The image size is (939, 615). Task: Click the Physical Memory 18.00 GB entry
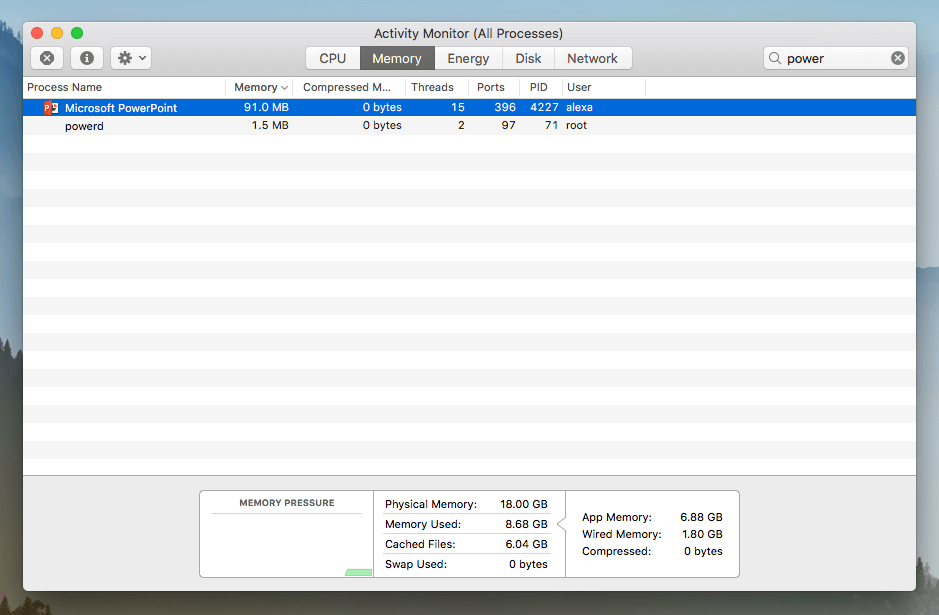pyautogui.click(x=466, y=504)
